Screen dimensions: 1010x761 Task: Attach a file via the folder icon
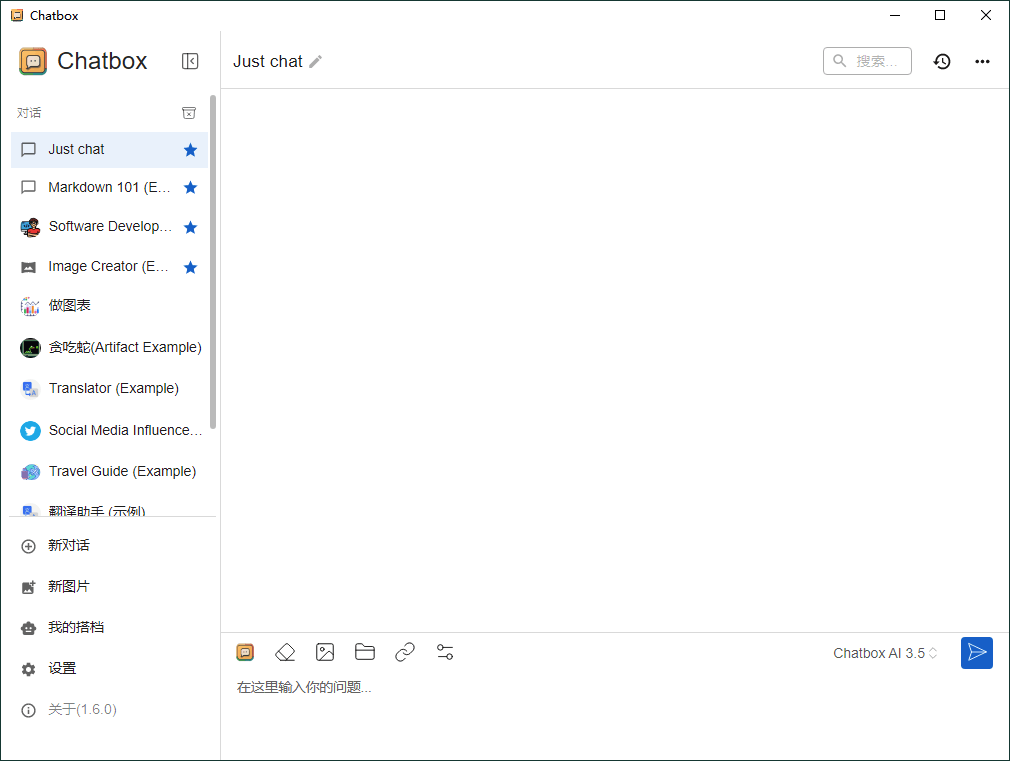(365, 652)
